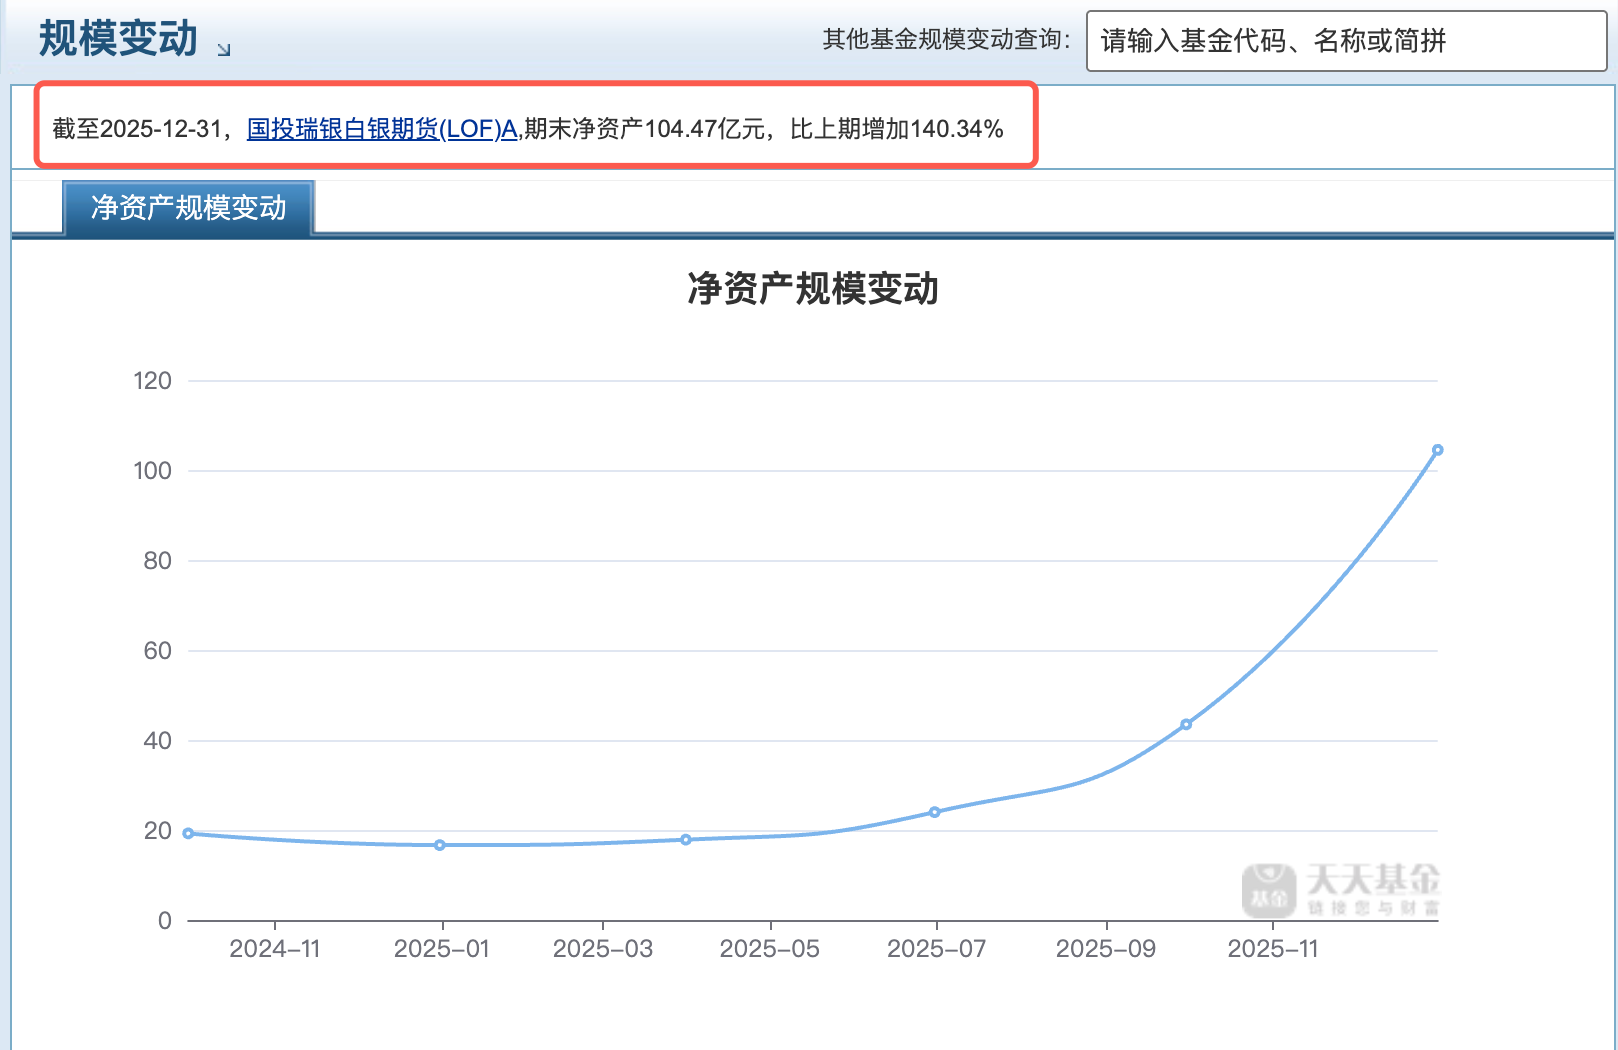Click the small arrow icon beside 规模变动

224,49
